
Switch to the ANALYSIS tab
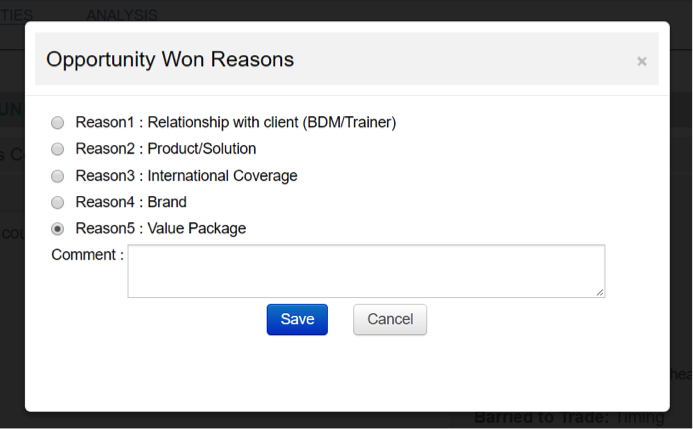[121, 15]
